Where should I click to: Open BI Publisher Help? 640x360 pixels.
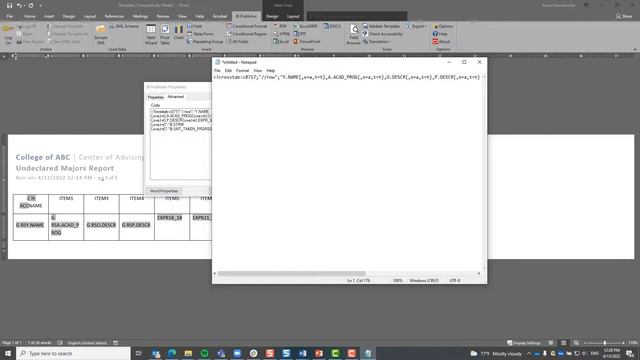click(x=440, y=34)
